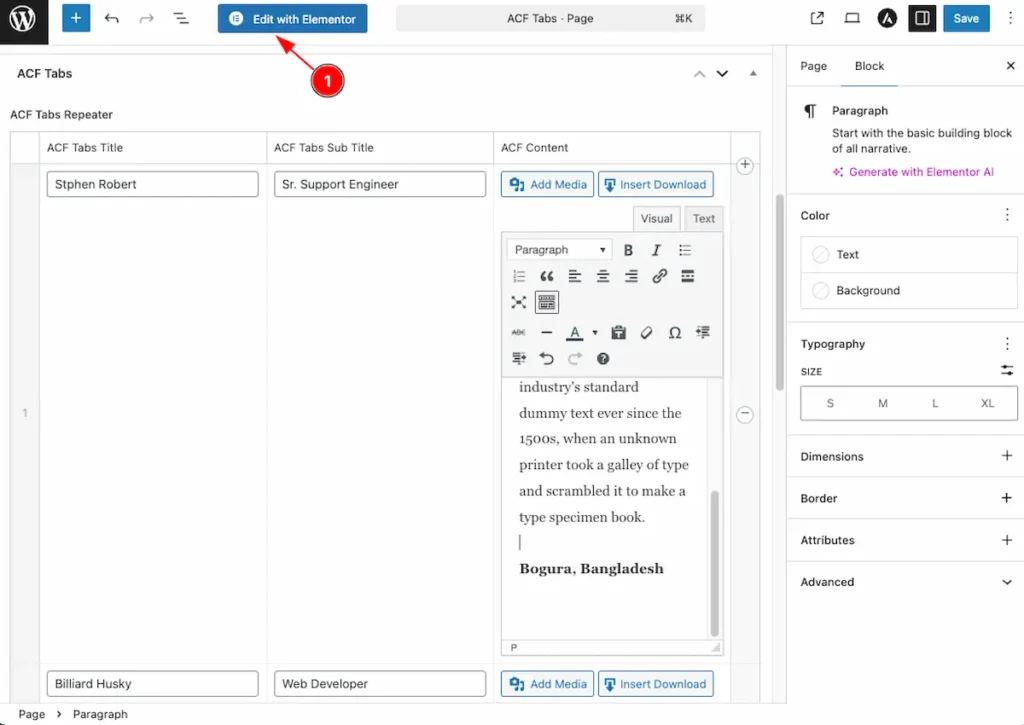This screenshot has height=725, width=1024.
Task: Open the Astra settings icon
Action: coord(887,18)
